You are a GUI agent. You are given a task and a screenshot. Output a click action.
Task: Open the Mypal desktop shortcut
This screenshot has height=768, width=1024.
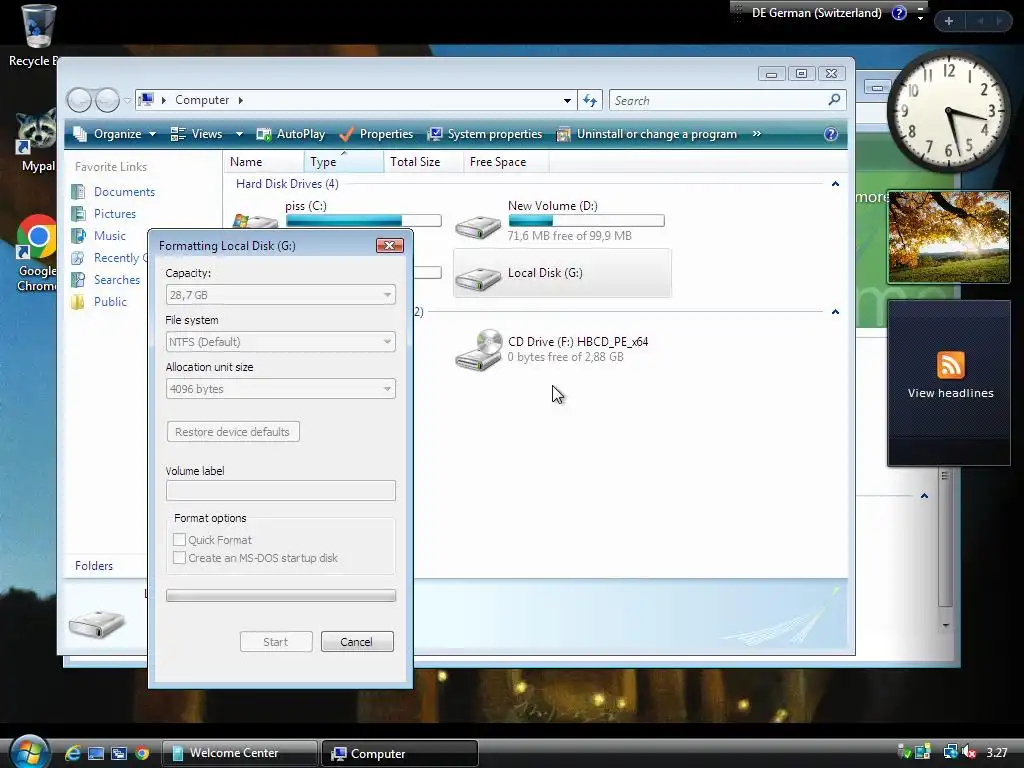pyautogui.click(x=36, y=140)
